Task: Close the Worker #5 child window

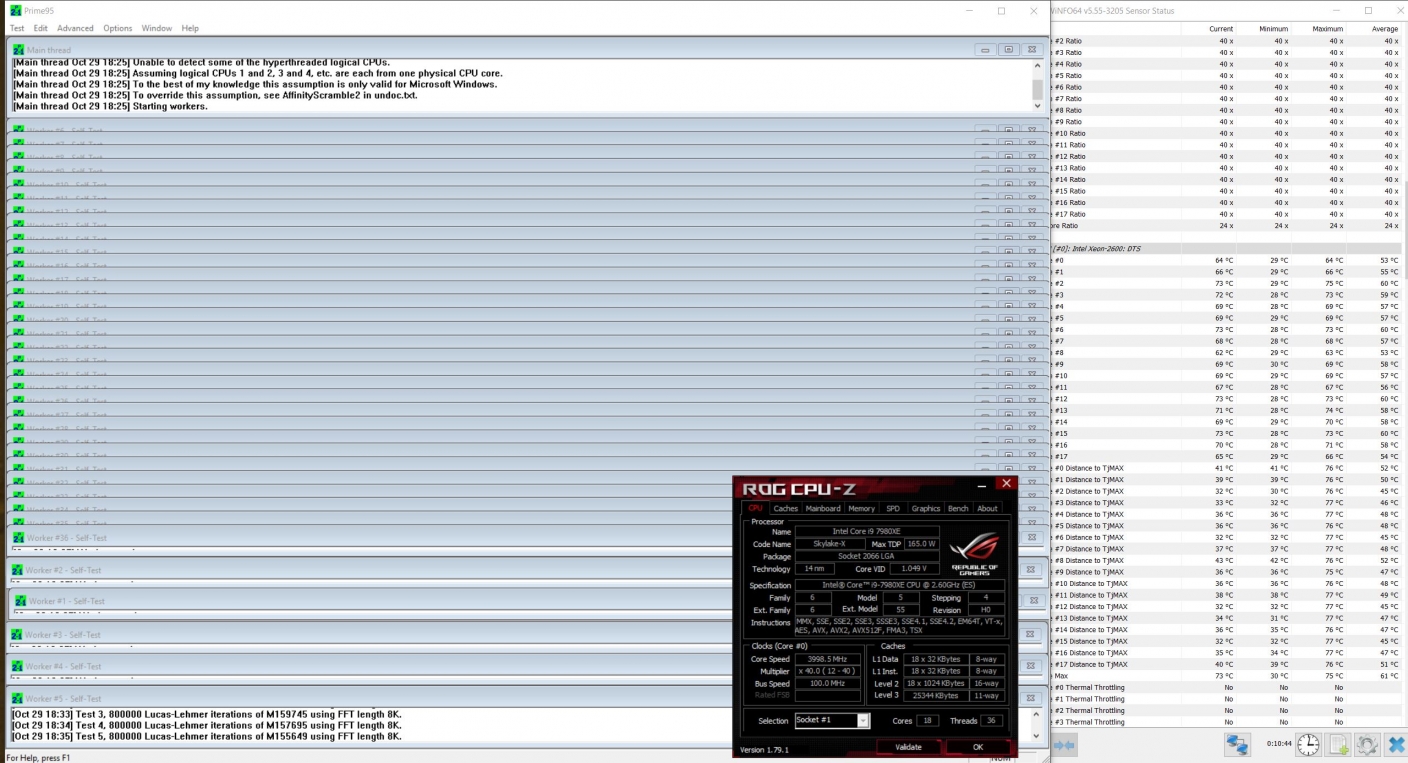Action: pos(1032,698)
